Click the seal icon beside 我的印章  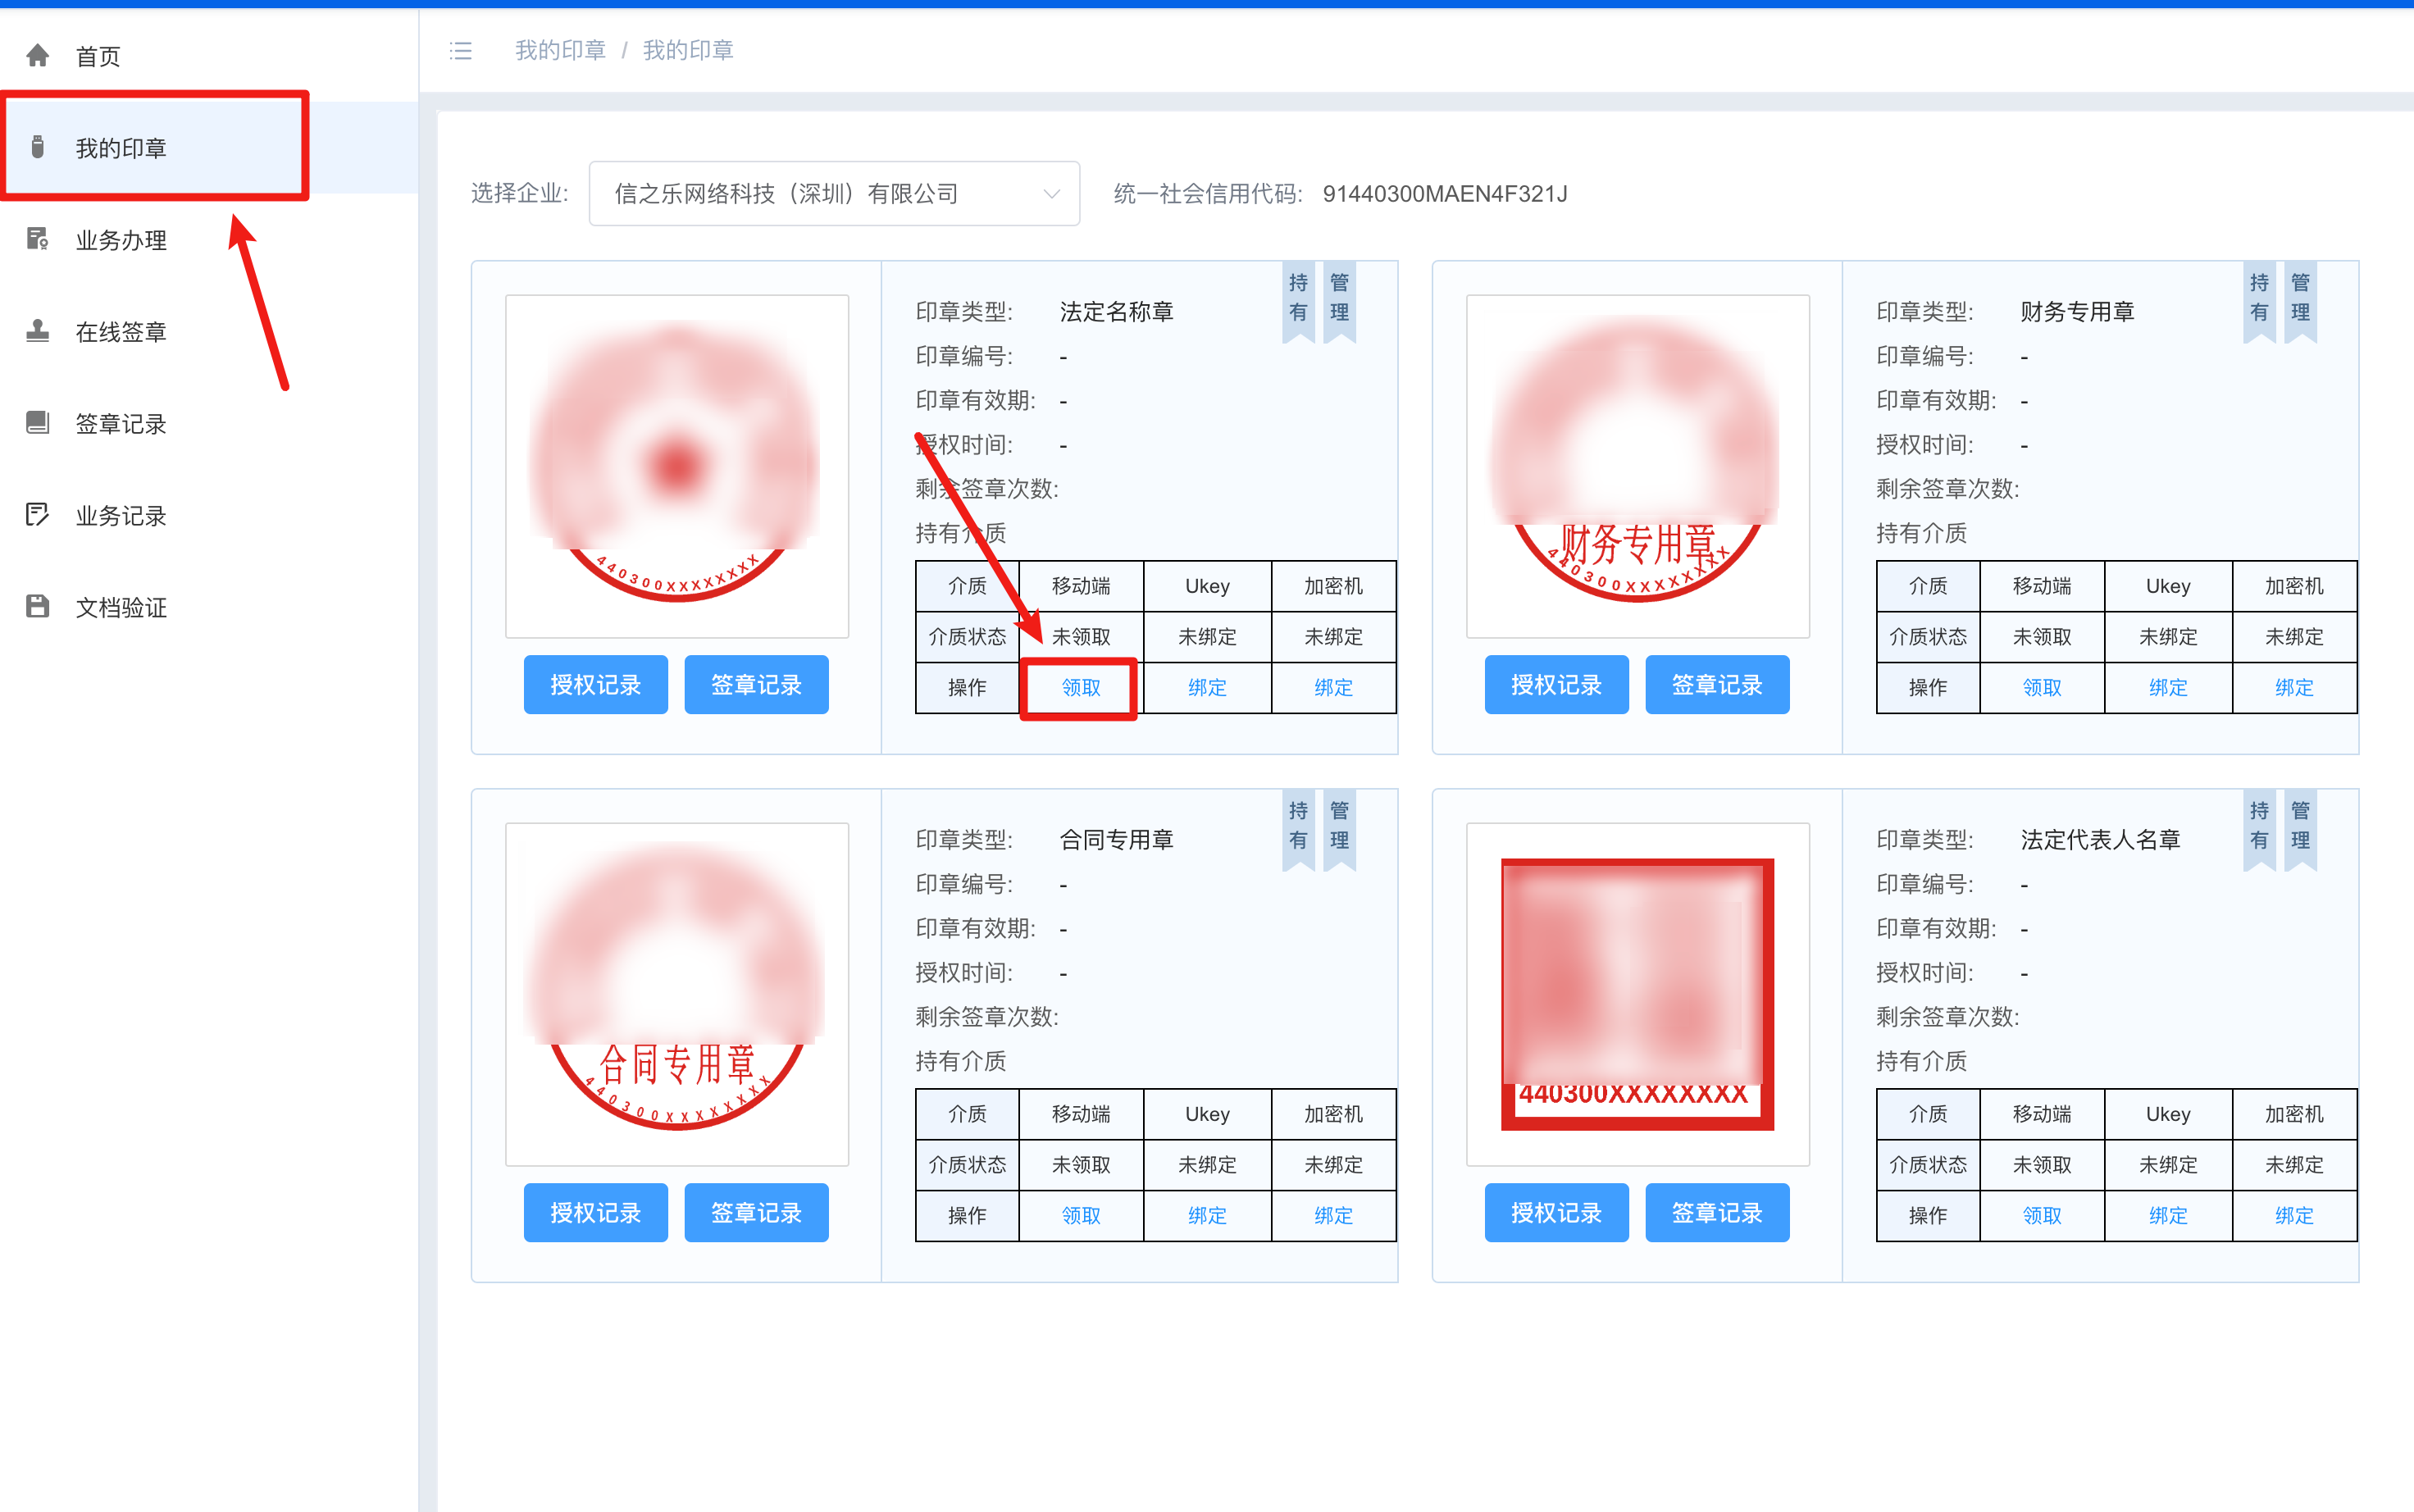click(x=38, y=147)
